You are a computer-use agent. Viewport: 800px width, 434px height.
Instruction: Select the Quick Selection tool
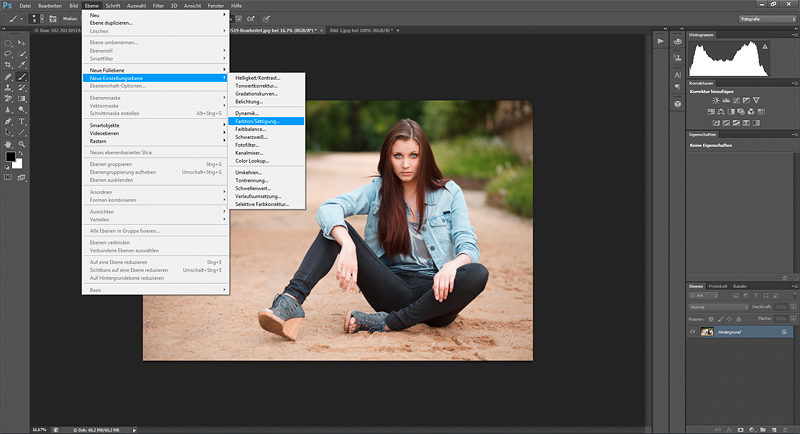click(21, 54)
